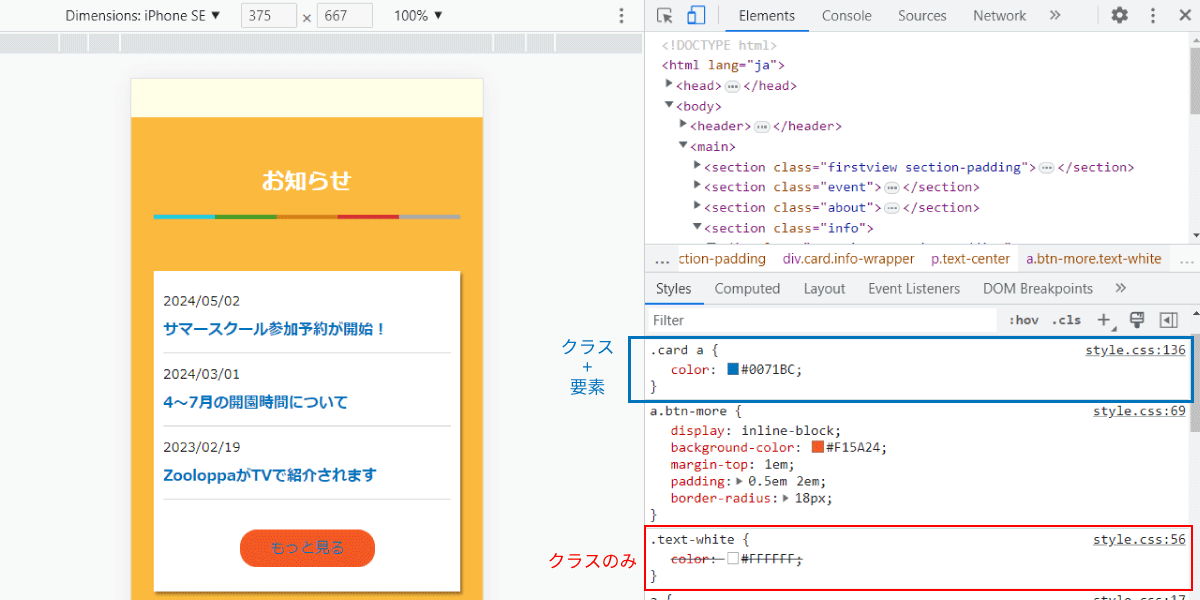Click the ellipsis badge in the event section

pos(892,187)
